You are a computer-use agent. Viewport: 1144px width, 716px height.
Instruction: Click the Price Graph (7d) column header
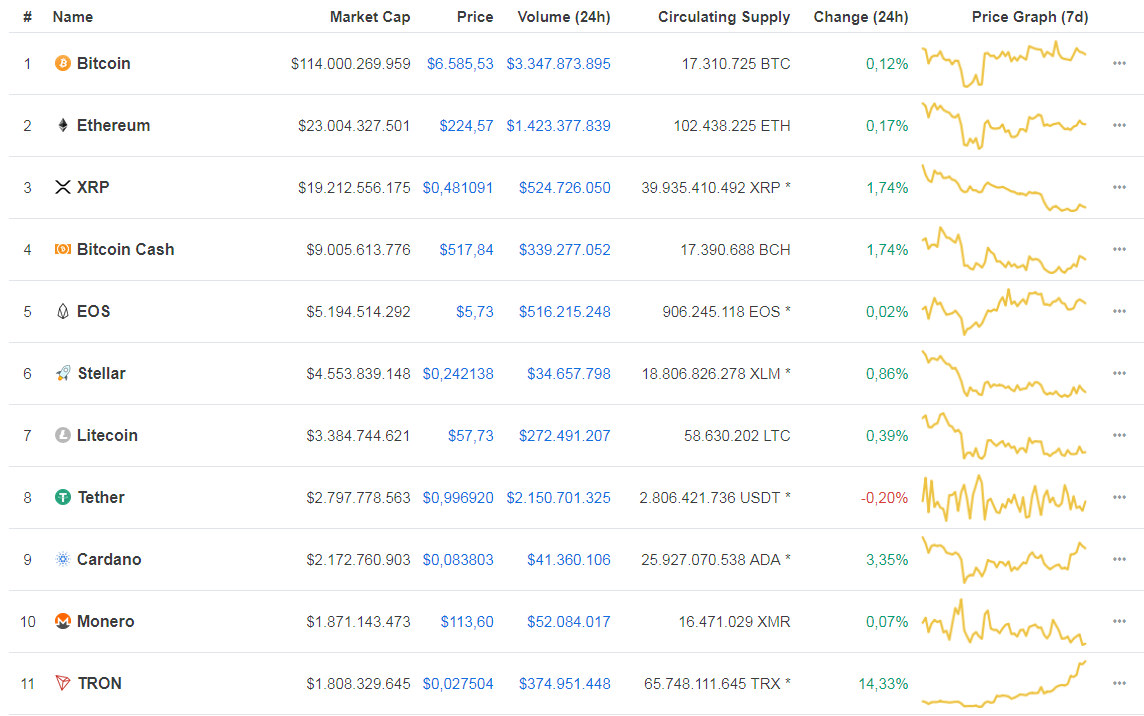1029,17
